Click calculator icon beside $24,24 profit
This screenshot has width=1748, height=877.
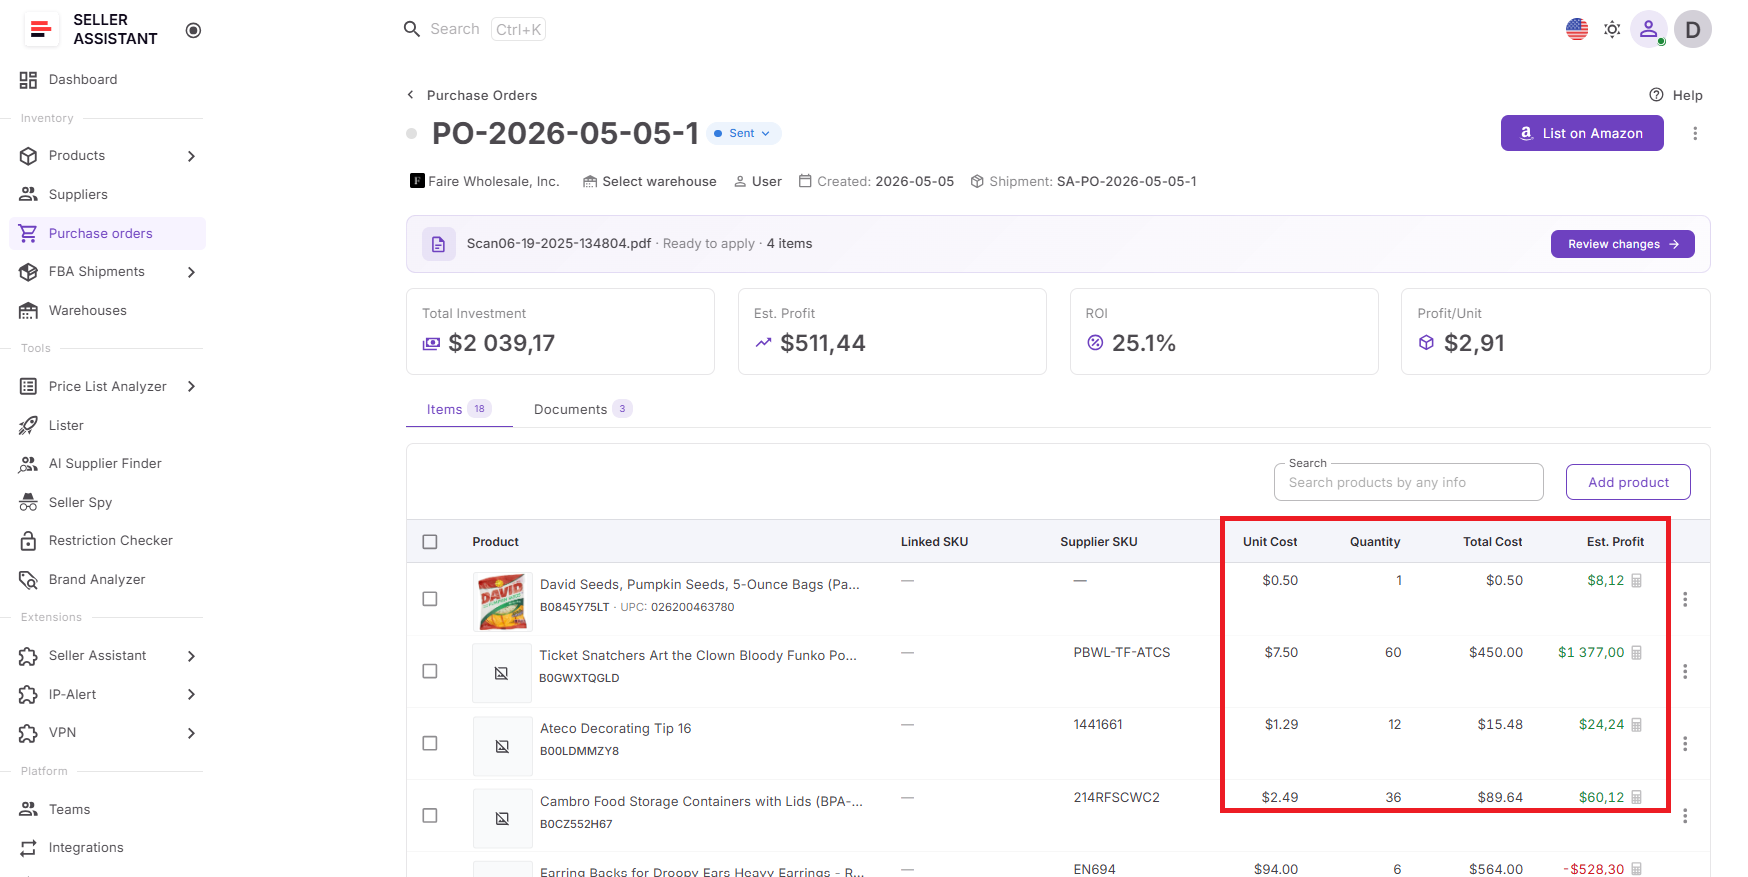point(1637,725)
